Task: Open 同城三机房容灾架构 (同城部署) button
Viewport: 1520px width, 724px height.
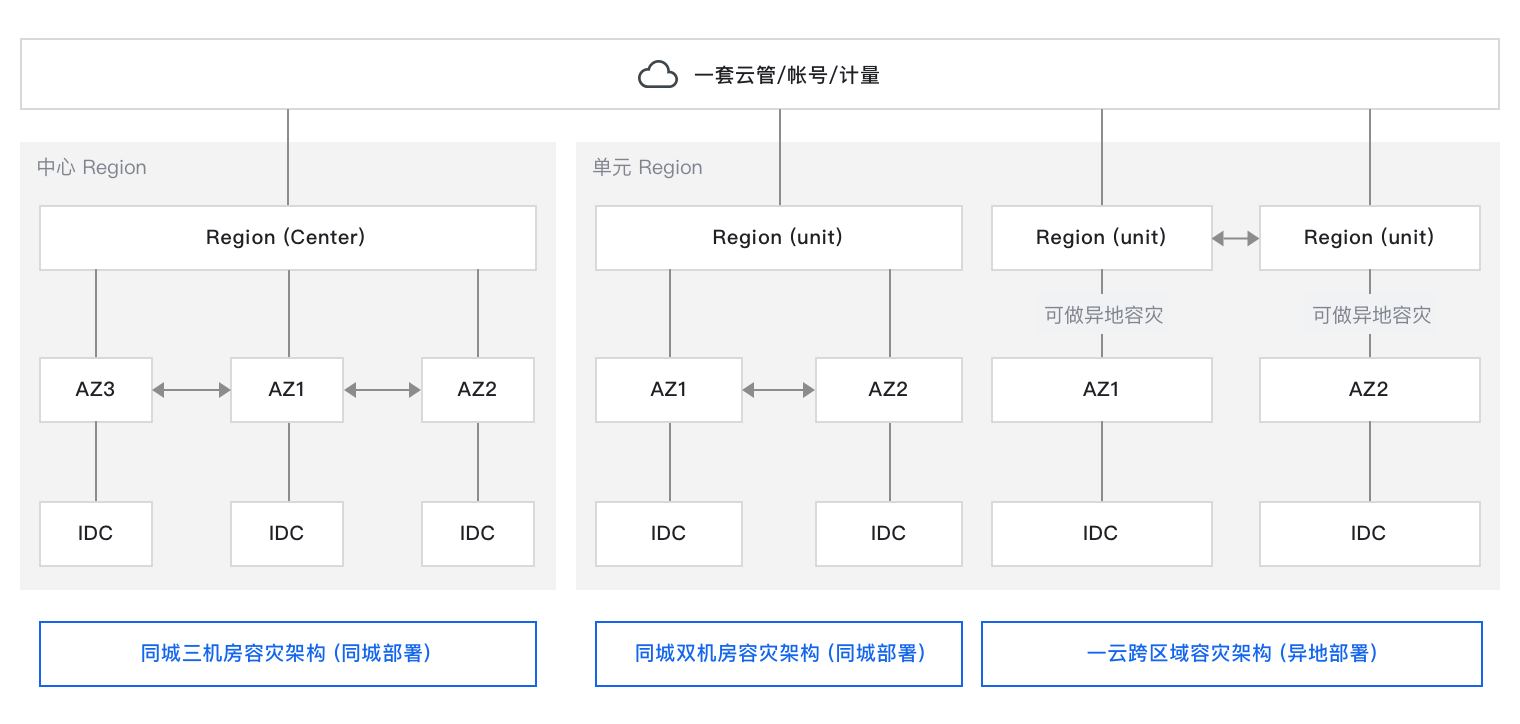Action: (x=287, y=654)
